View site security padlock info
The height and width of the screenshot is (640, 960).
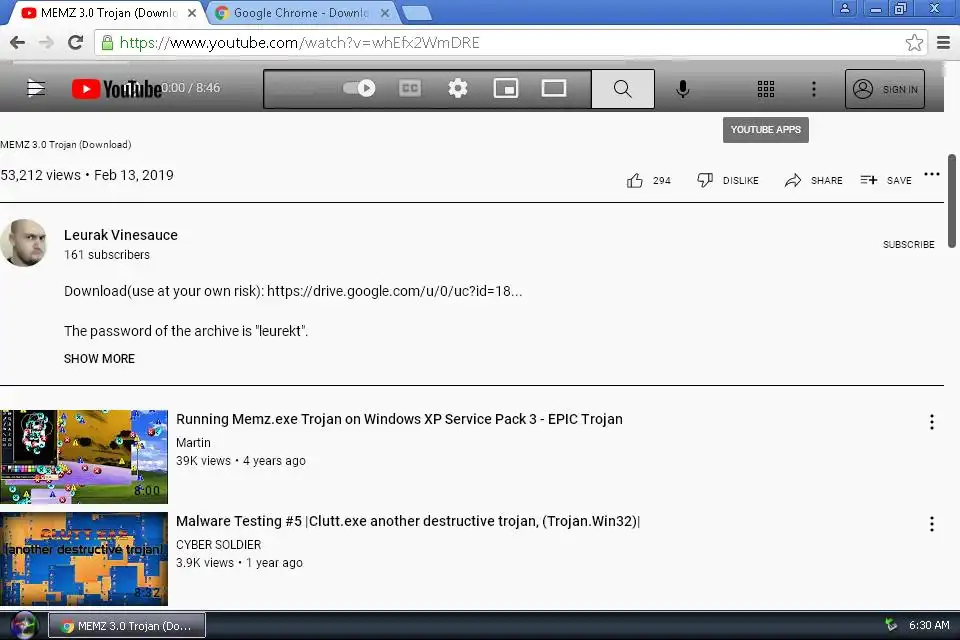click(x=107, y=42)
